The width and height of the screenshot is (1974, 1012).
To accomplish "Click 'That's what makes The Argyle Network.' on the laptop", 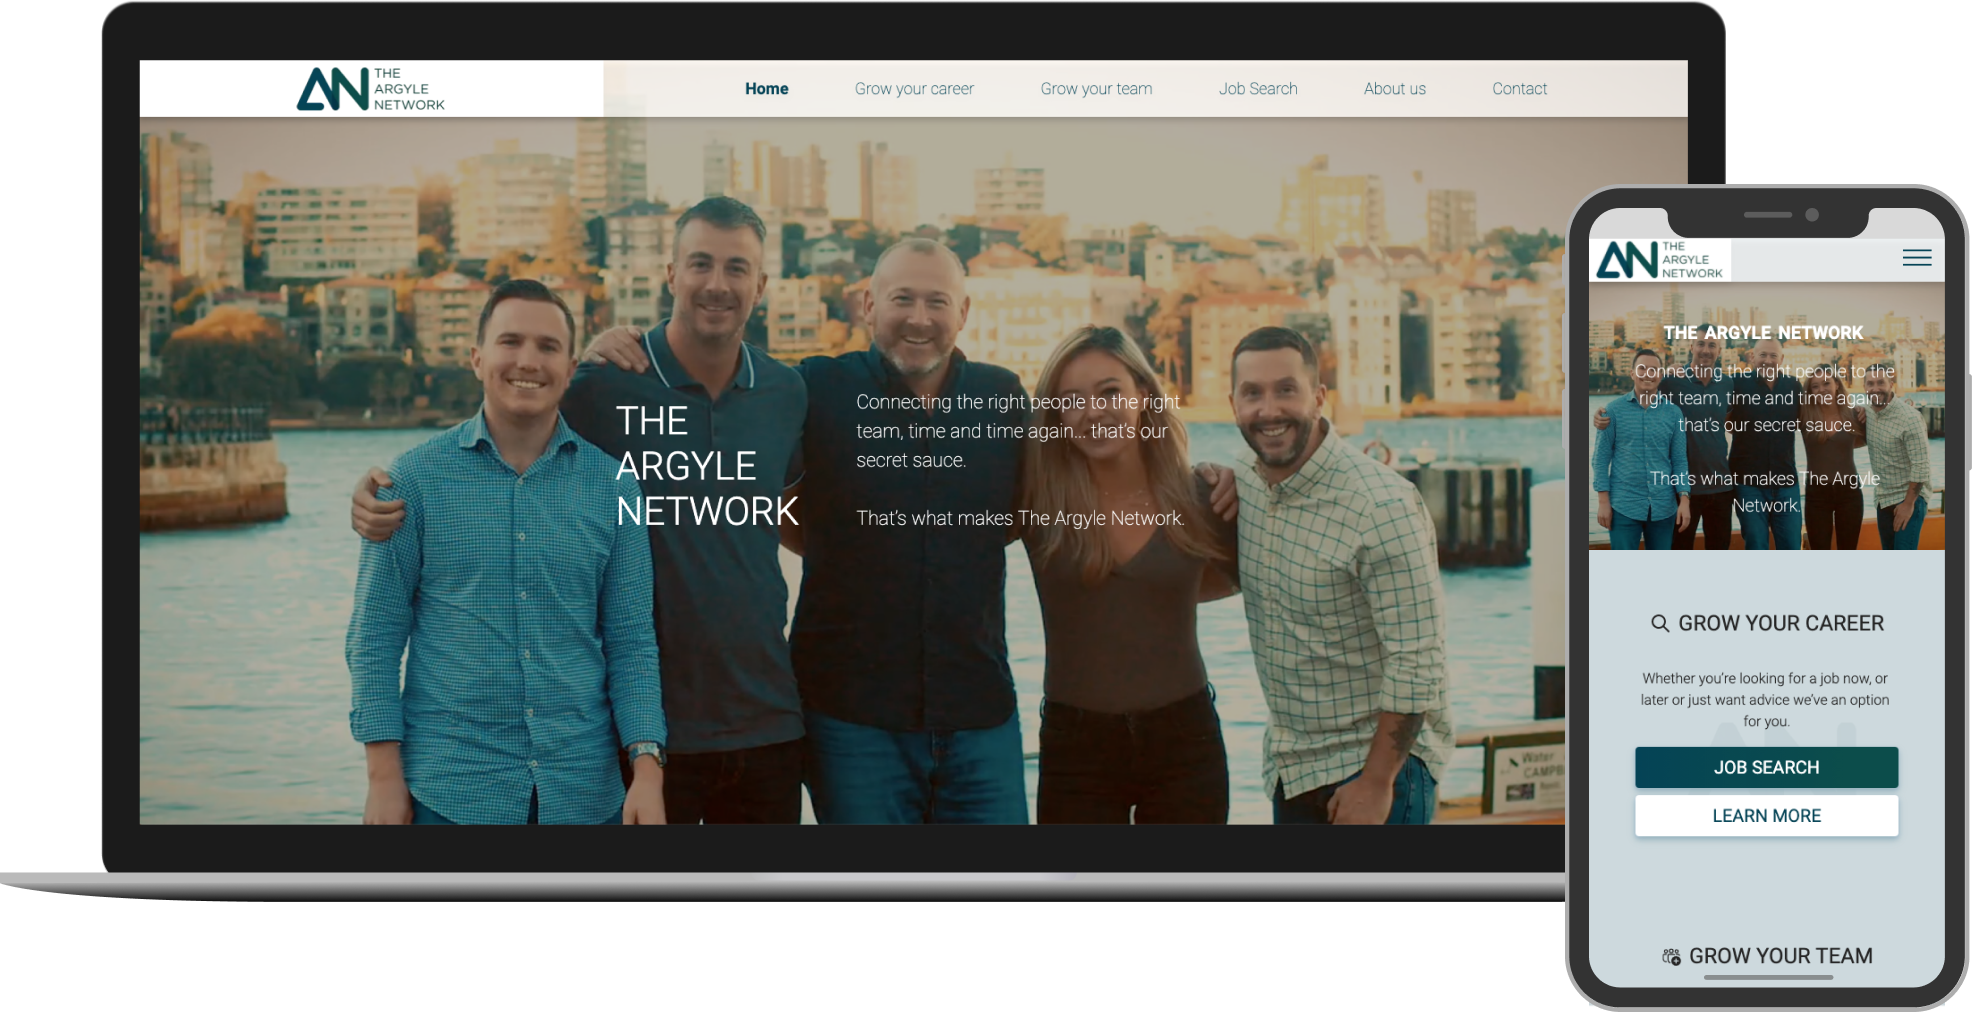I will point(1020,518).
